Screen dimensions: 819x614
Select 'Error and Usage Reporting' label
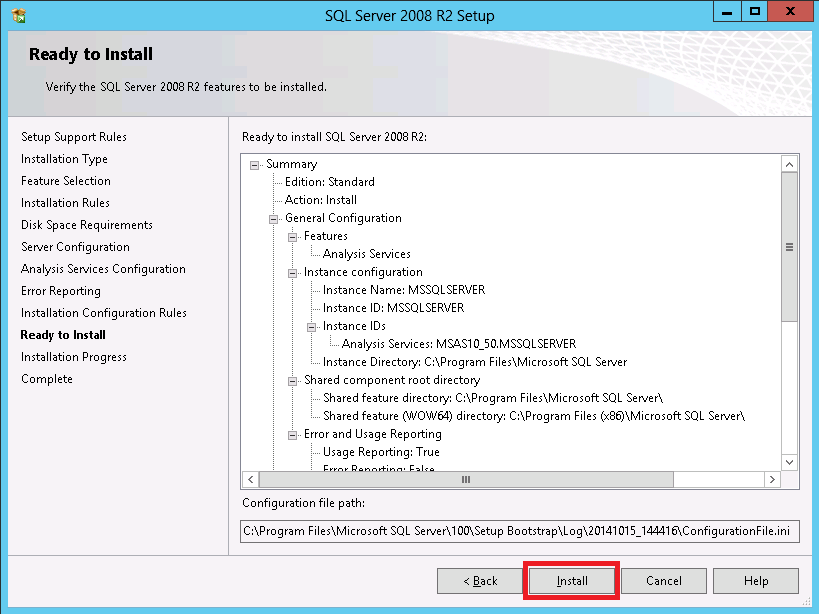372,434
